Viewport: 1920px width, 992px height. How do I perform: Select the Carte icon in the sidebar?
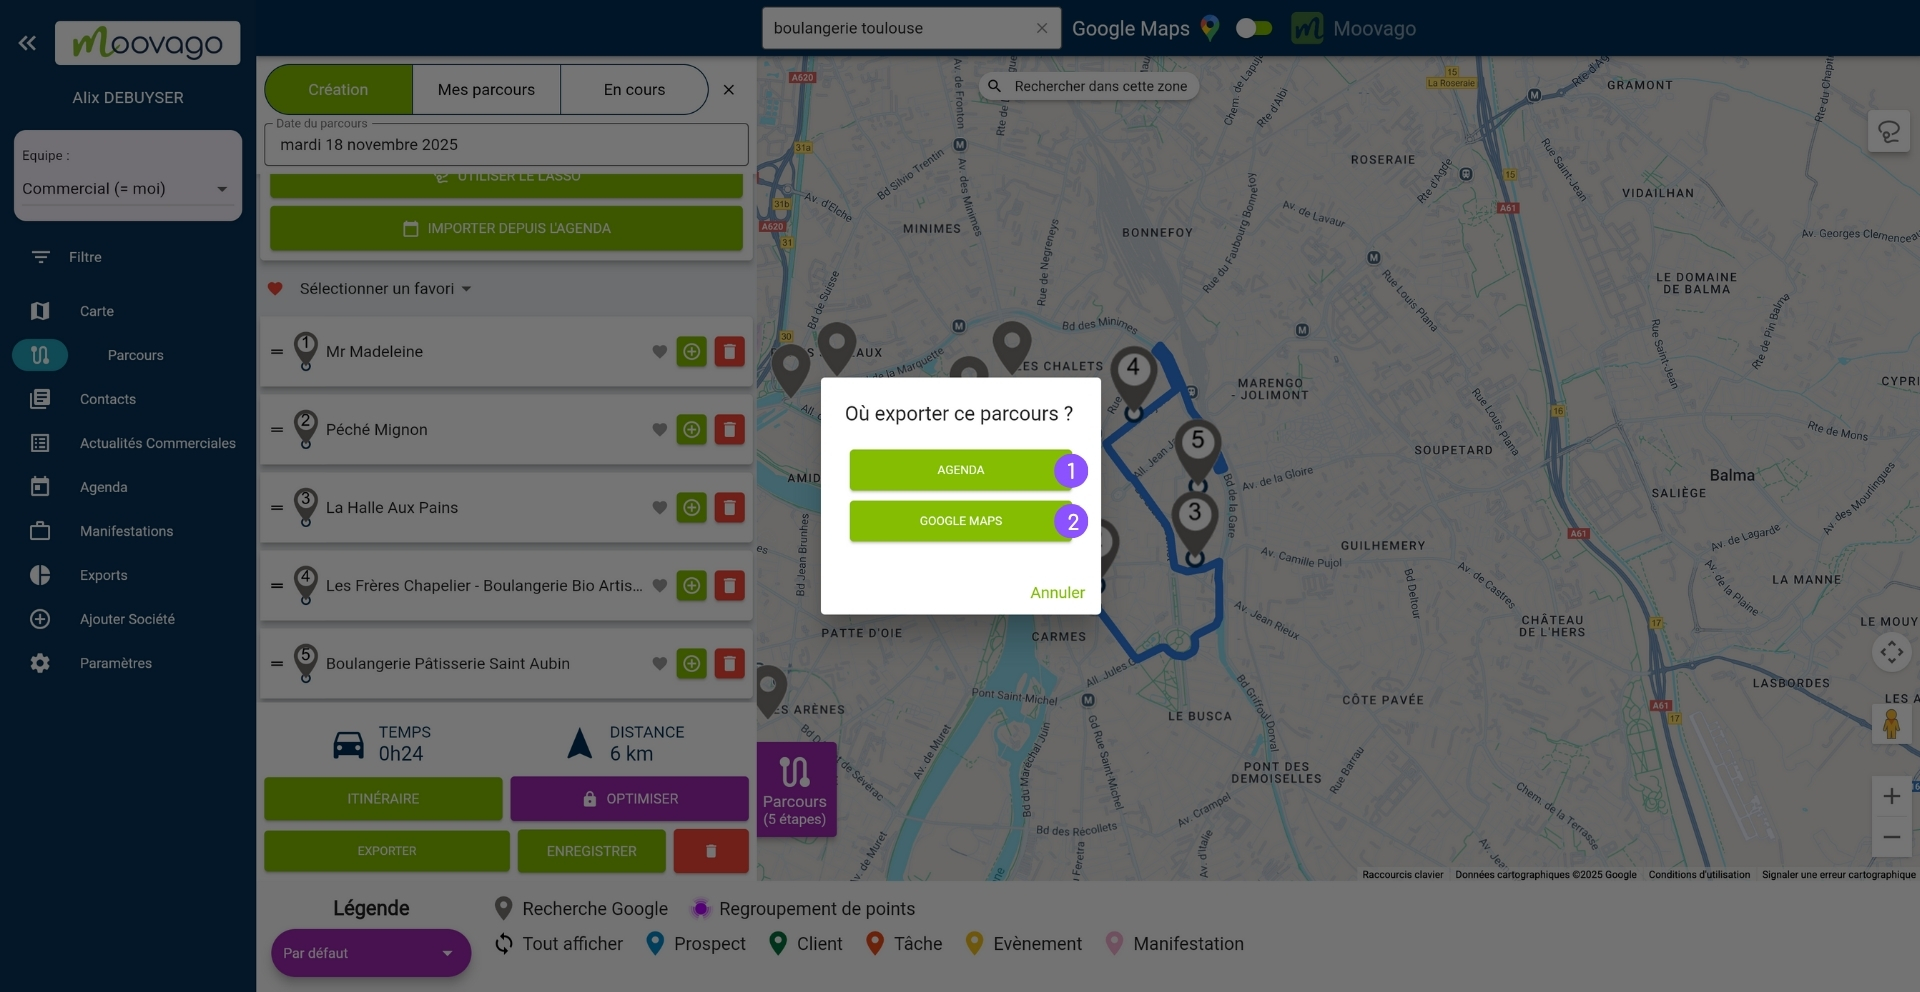(40, 311)
